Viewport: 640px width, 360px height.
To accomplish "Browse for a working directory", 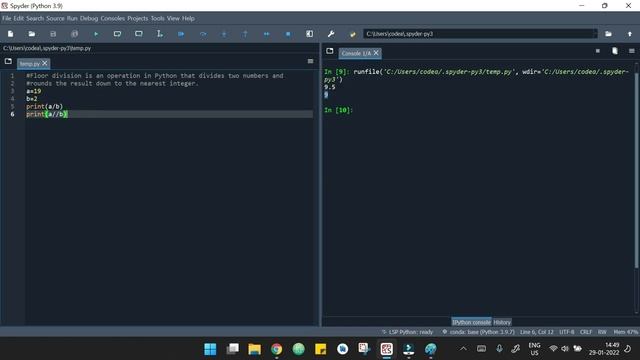I will click(x=608, y=34).
